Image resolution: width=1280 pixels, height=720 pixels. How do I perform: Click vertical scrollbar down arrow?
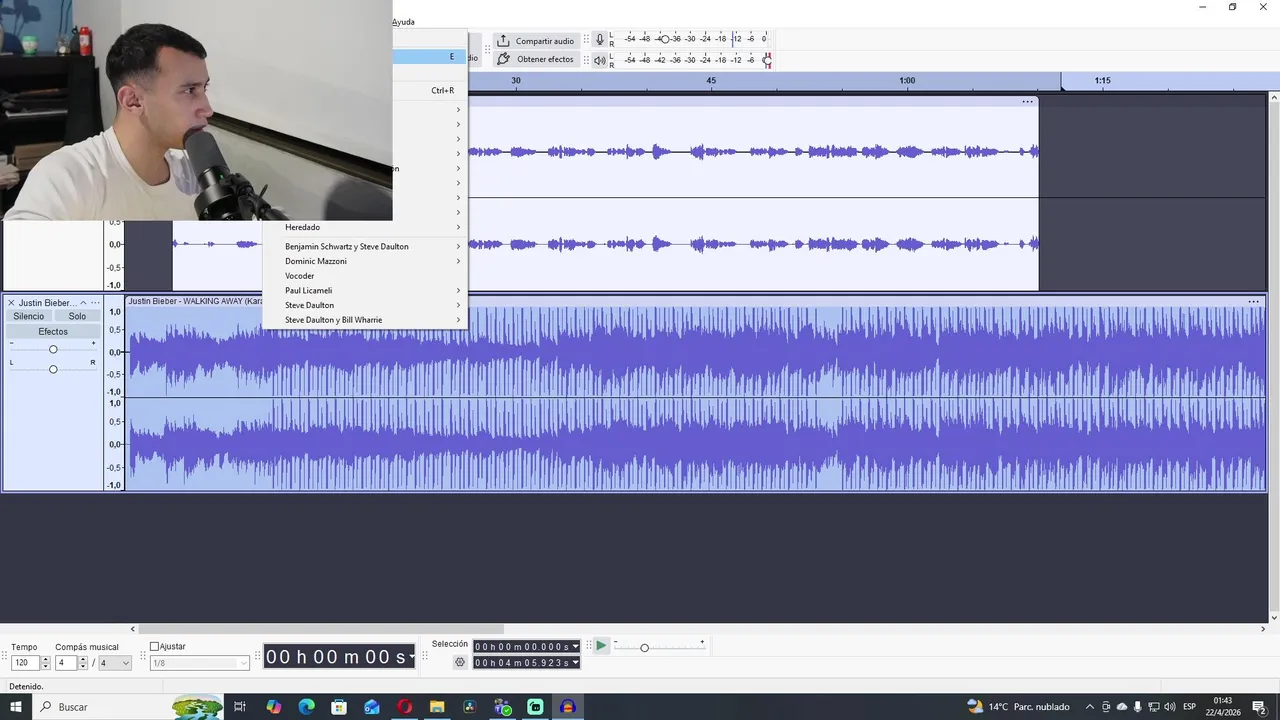1274,617
